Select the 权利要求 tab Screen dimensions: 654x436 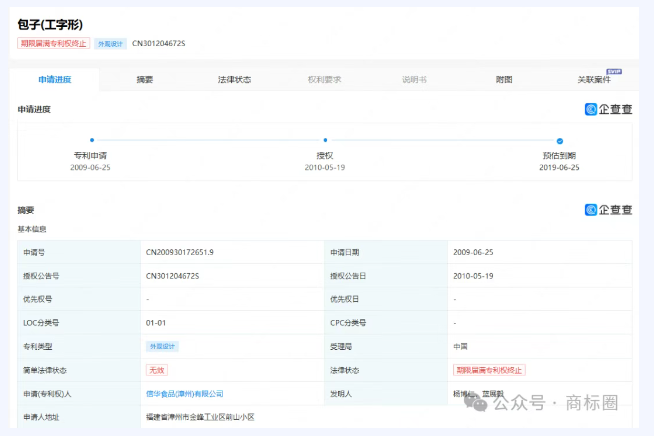pyautogui.click(x=325, y=79)
